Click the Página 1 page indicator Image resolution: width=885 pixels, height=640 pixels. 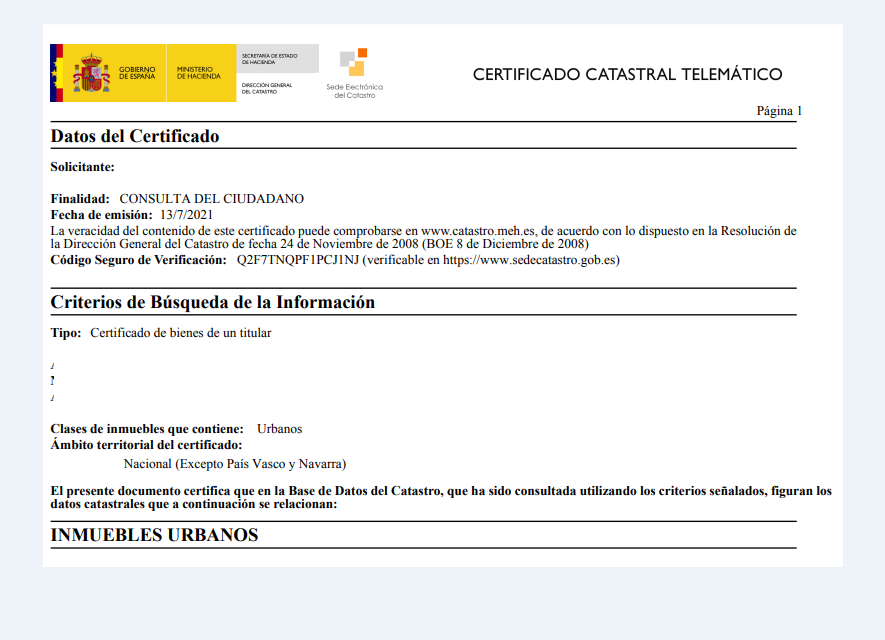[x=779, y=111]
